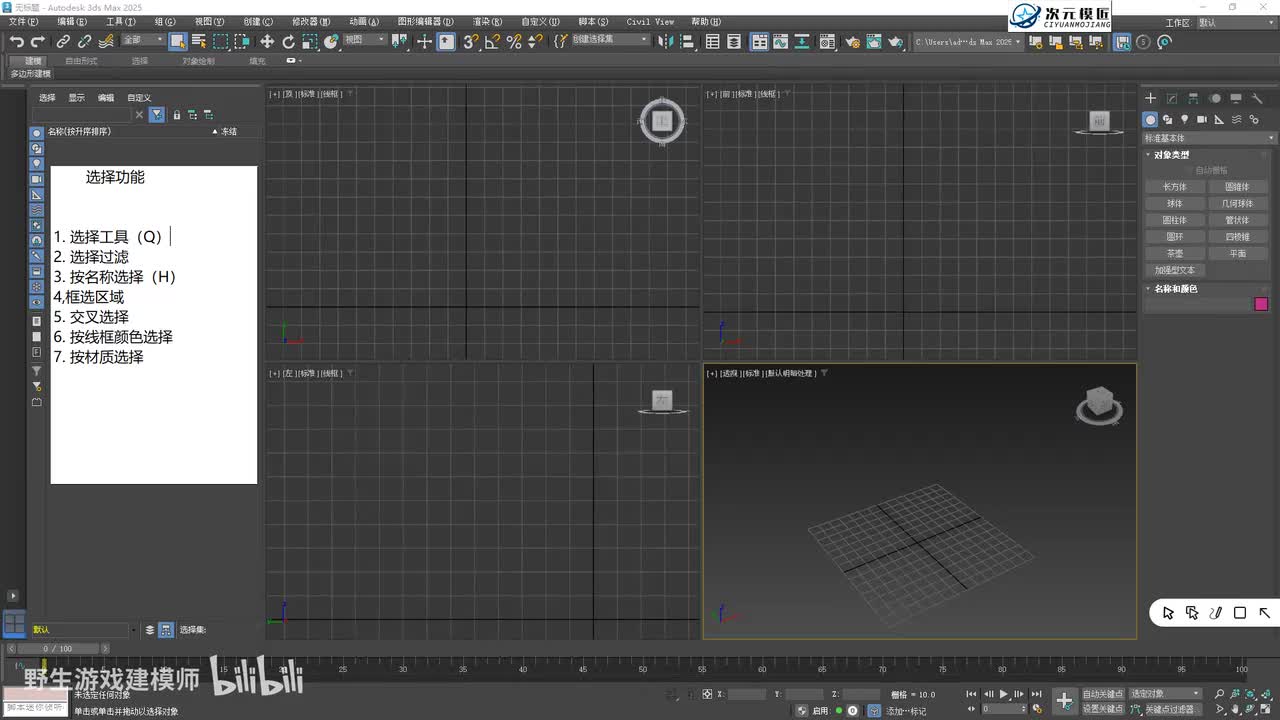Screen dimensions: 1280x720
Task: Click the Select by Name icon
Action: point(198,41)
